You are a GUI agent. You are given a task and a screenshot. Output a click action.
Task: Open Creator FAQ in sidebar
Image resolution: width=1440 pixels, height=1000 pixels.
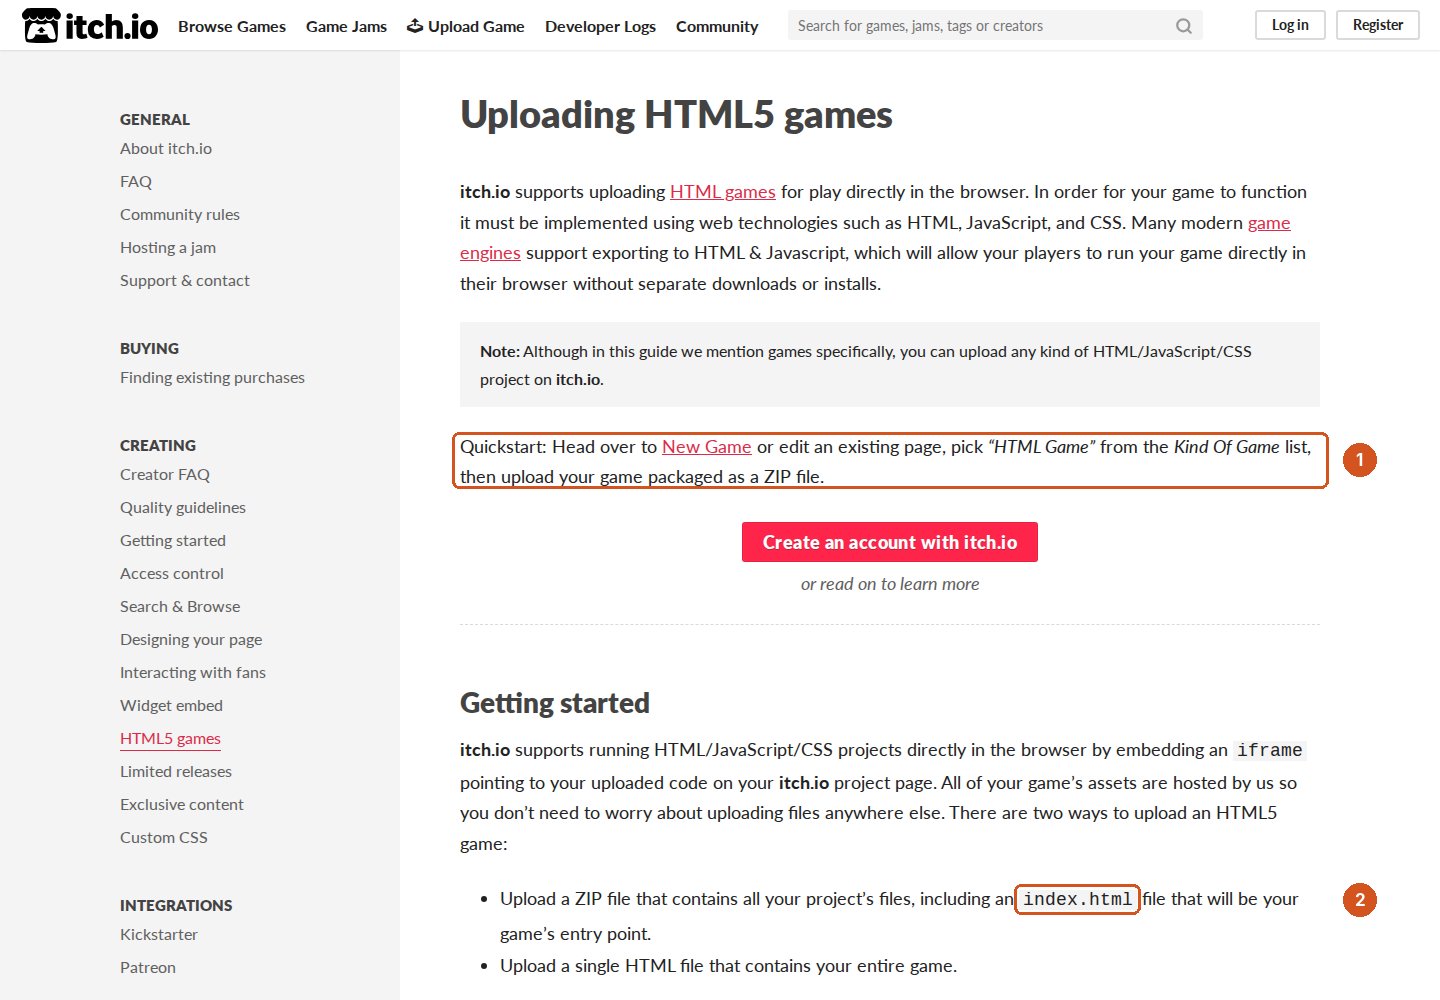pyautogui.click(x=165, y=474)
